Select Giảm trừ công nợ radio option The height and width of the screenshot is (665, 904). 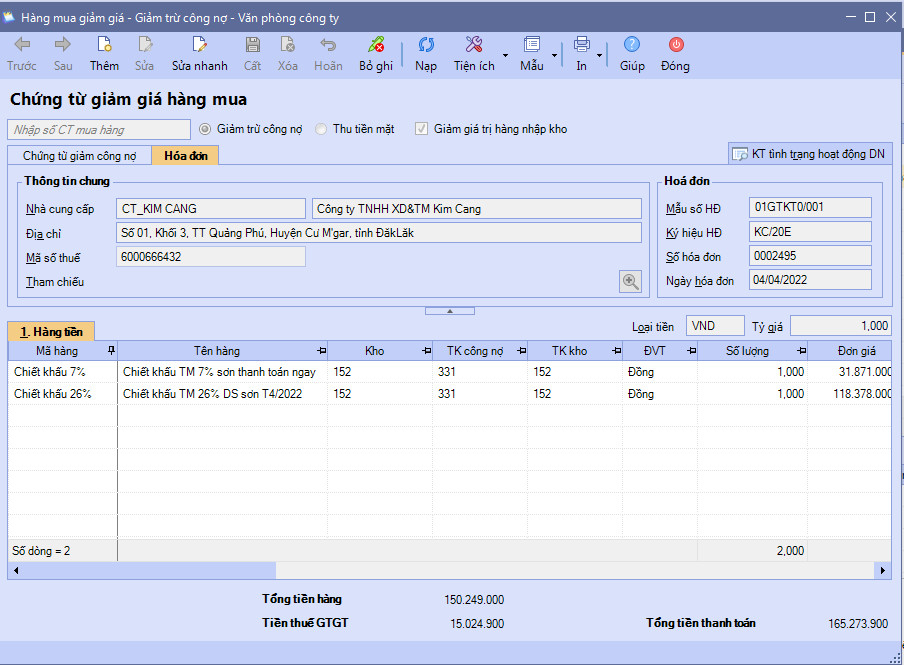pyautogui.click(x=205, y=129)
